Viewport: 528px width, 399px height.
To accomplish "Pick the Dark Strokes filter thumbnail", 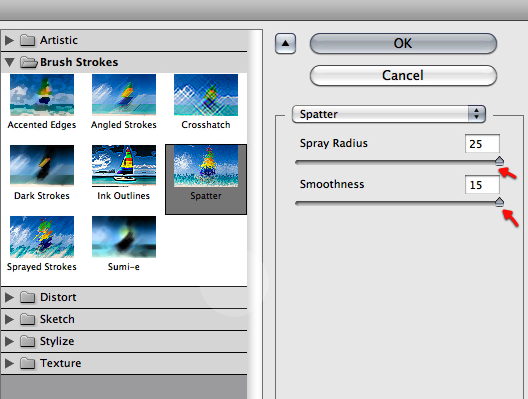I will [42, 166].
